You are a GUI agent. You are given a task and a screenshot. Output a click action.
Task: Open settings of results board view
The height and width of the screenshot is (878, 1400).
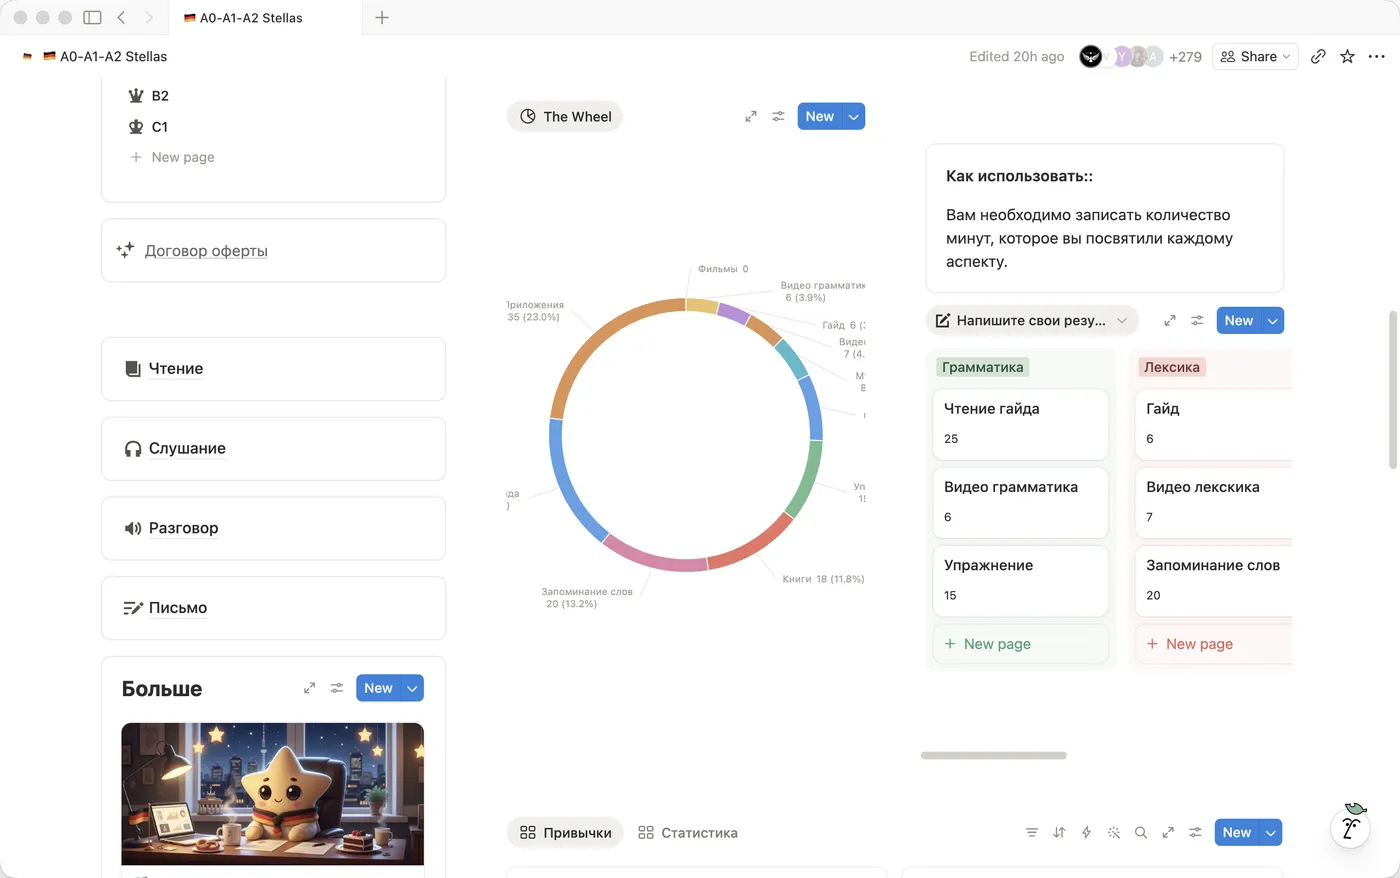tap(1197, 321)
